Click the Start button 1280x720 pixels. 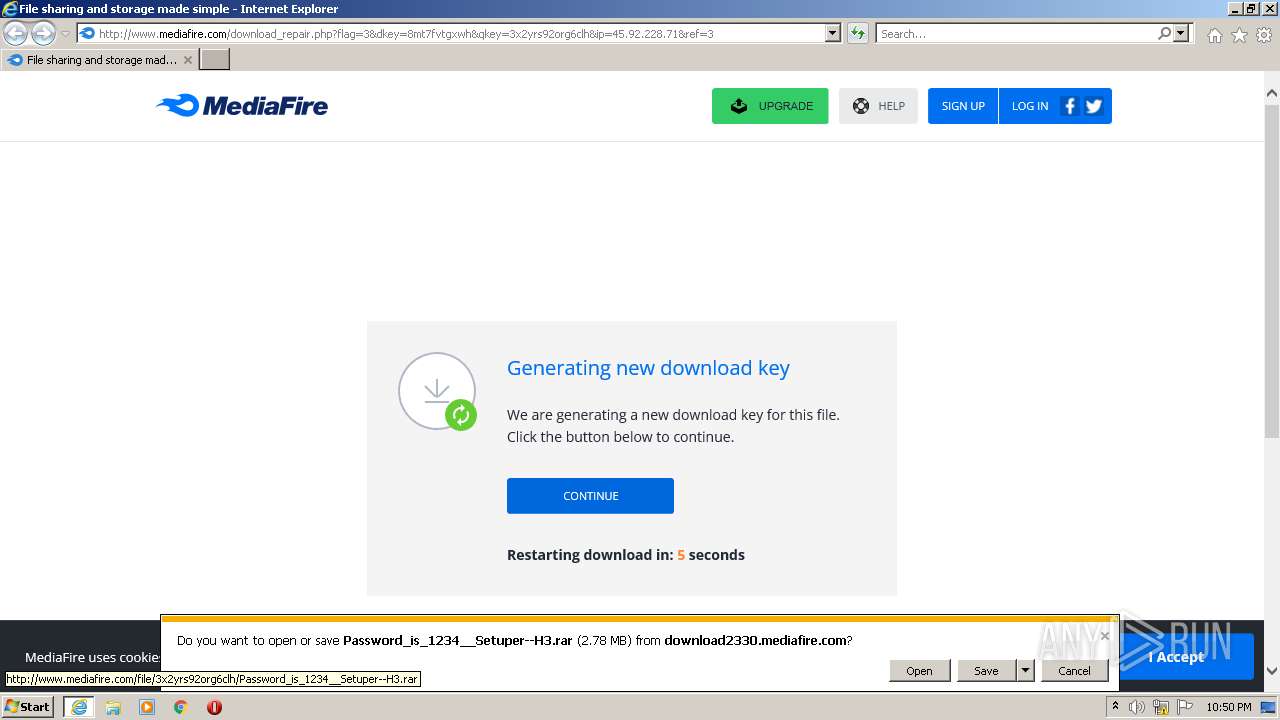(28, 707)
